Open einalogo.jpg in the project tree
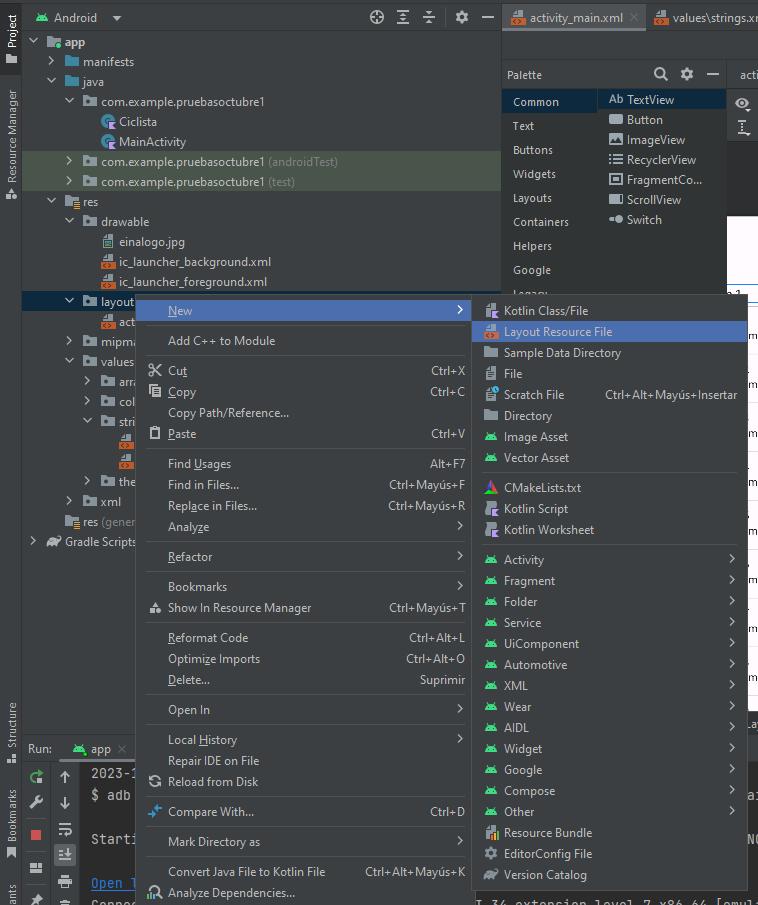 pyautogui.click(x=151, y=242)
